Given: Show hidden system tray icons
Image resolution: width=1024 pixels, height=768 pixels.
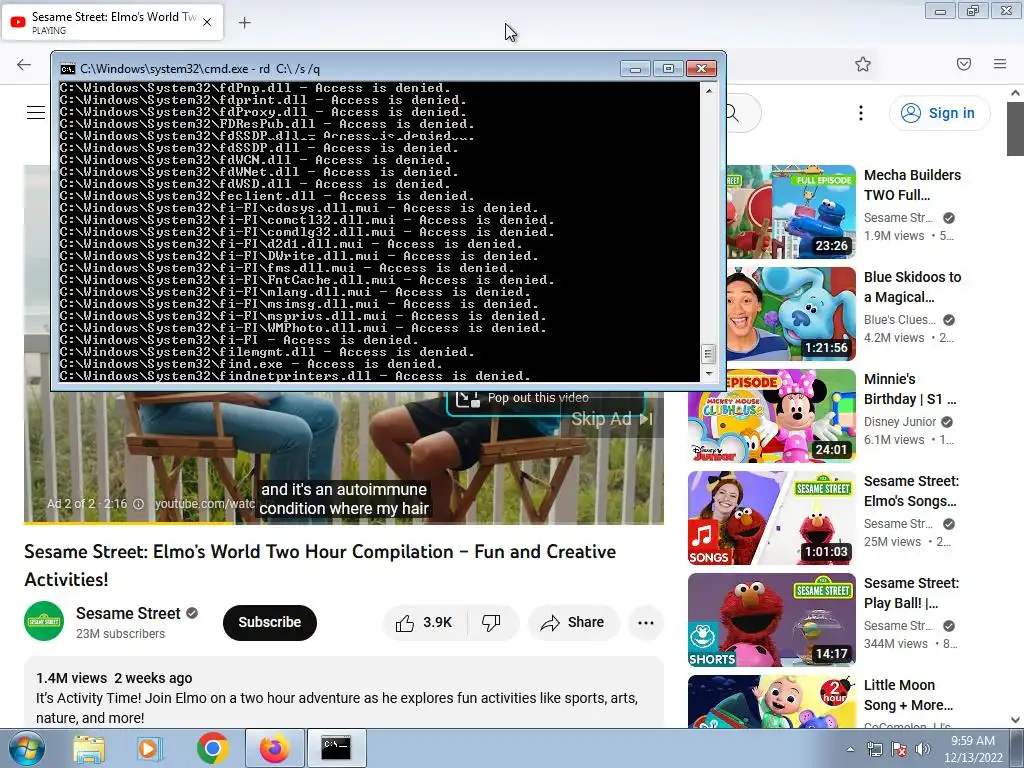Looking at the screenshot, I should [x=850, y=749].
